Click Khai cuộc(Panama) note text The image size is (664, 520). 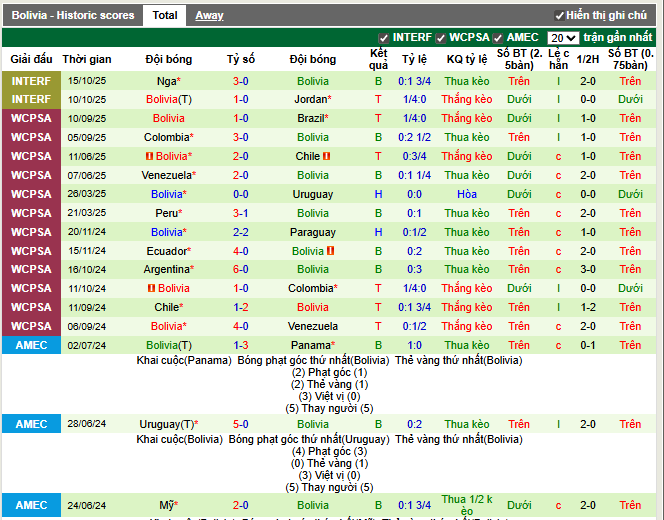pos(184,360)
